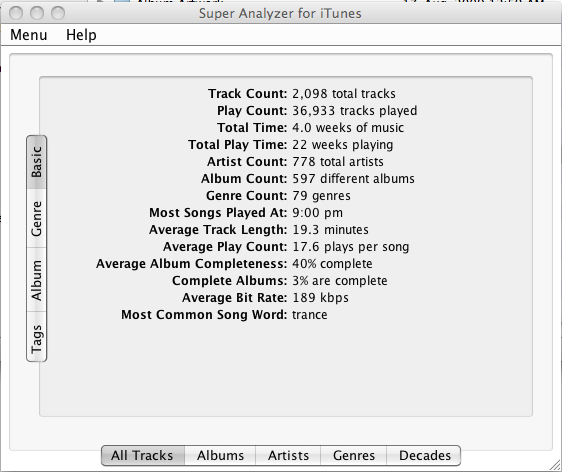Image resolution: width=562 pixels, height=472 pixels.
Task: Click the Super Analyzer for iTunes title
Action: [x=280, y=14]
